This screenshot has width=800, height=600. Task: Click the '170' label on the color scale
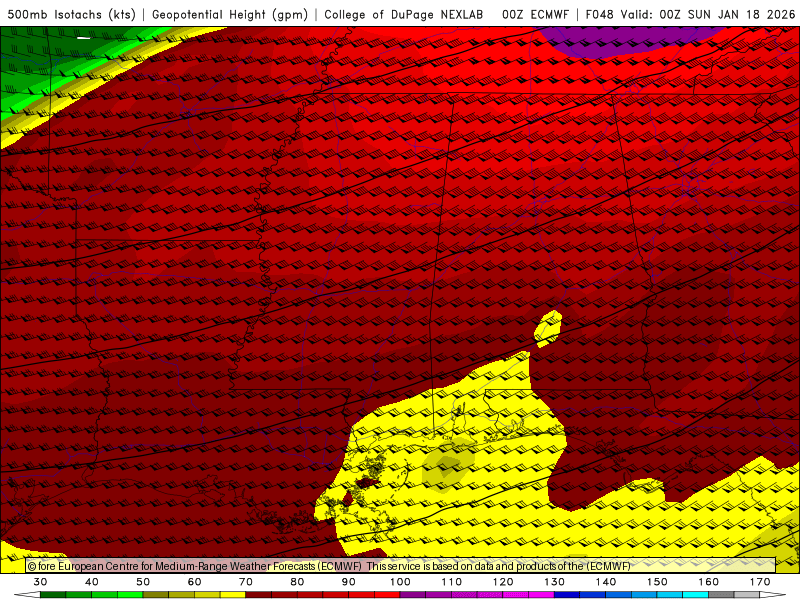760,582
